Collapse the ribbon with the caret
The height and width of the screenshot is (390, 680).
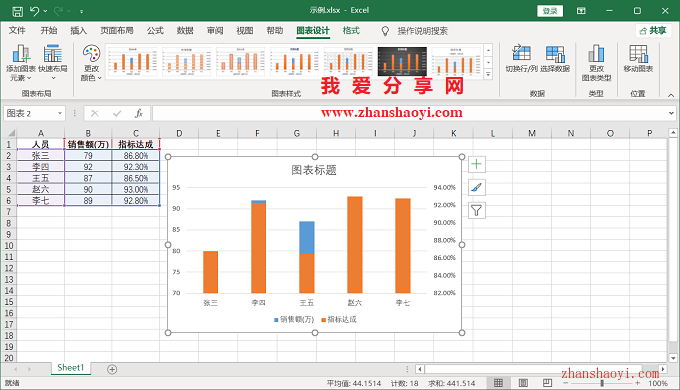tap(671, 95)
